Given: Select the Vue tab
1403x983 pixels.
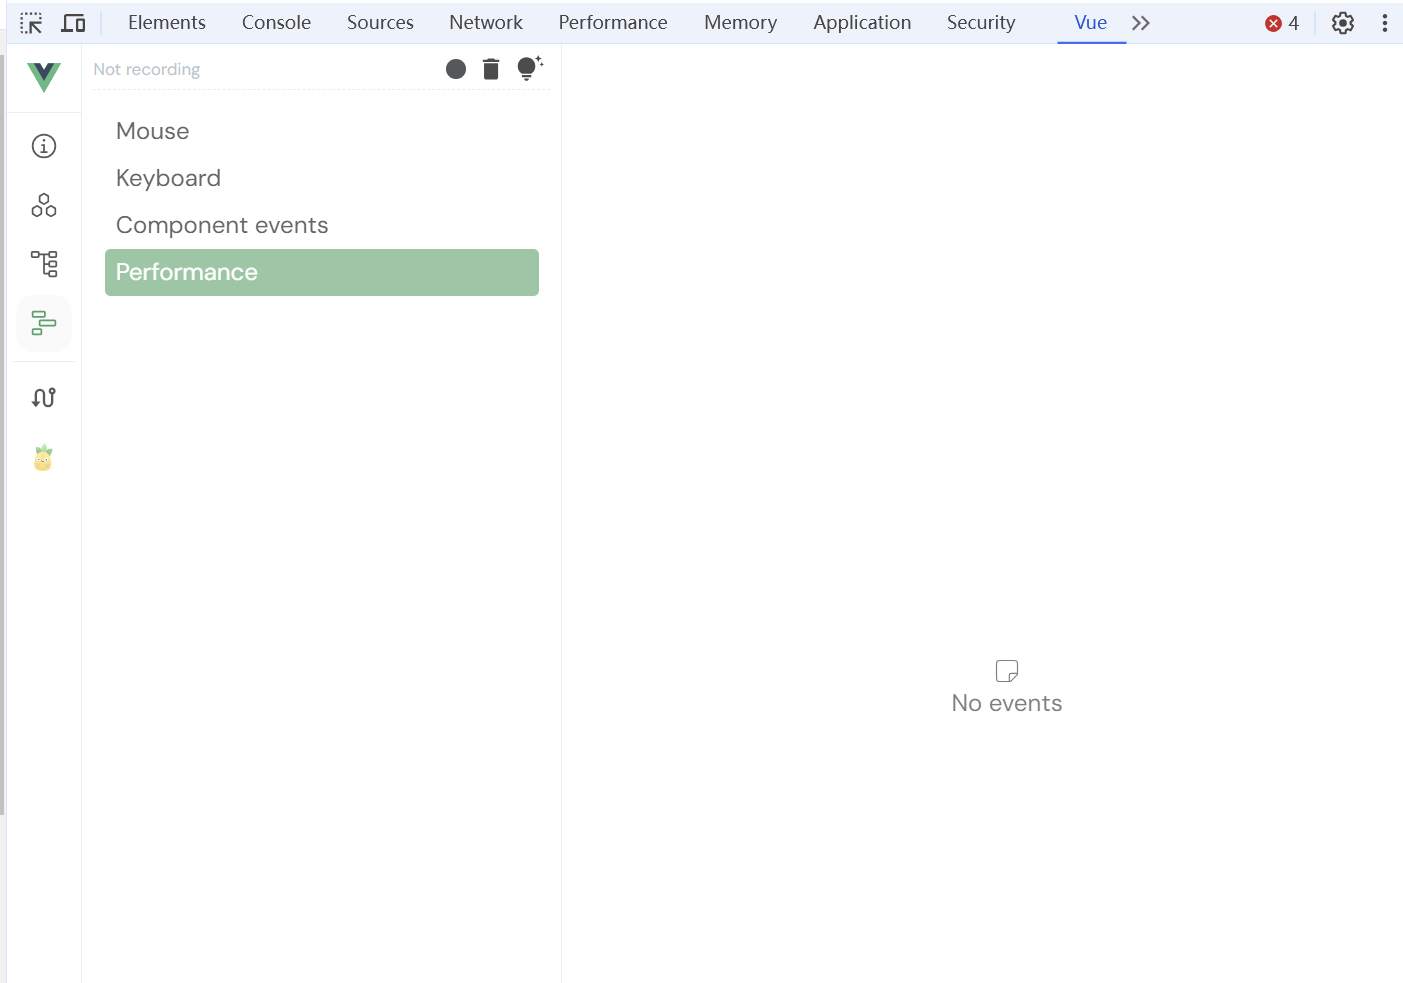Looking at the screenshot, I should pyautogui.click(x=1091, y=22).
